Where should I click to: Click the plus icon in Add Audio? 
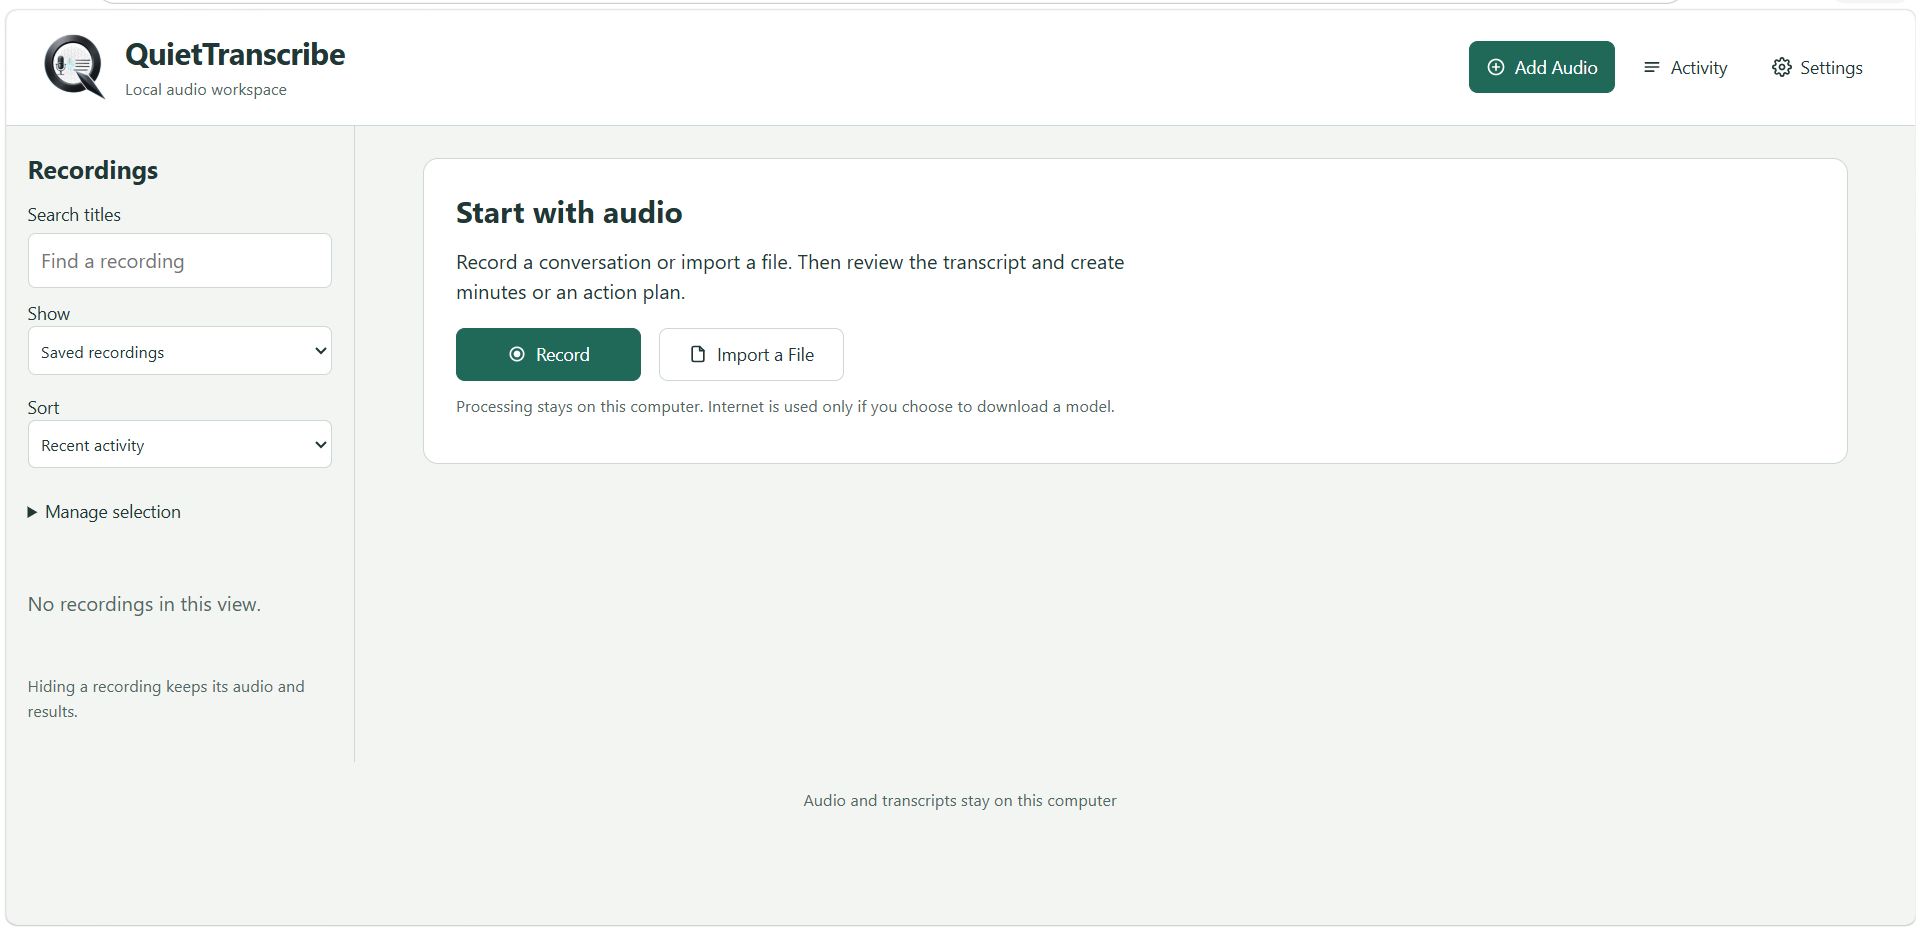coord(1496,67)
